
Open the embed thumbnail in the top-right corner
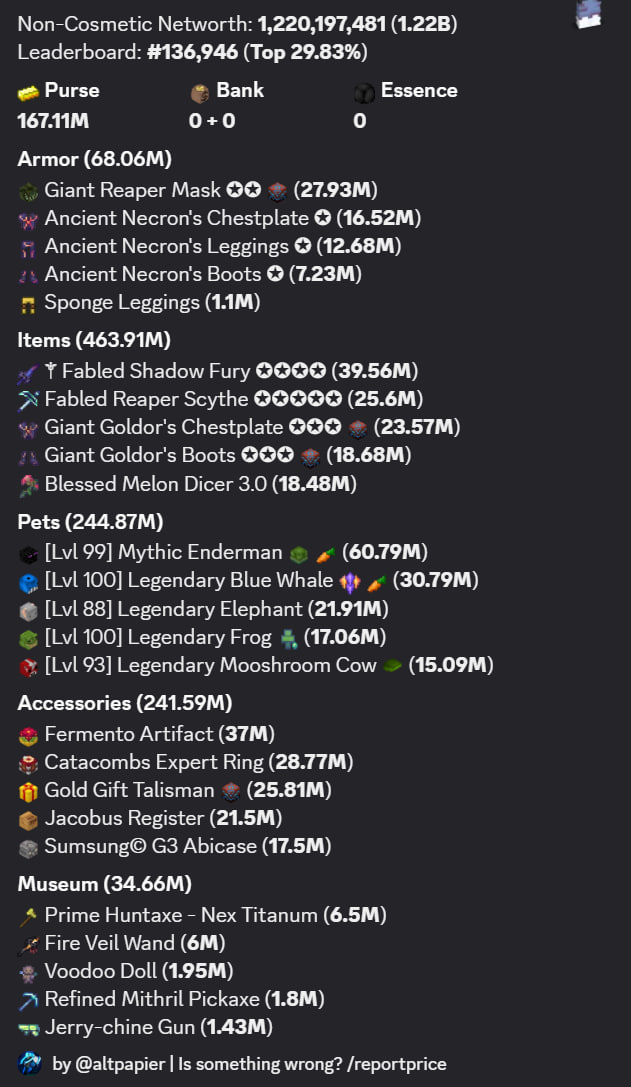click(591, 12)
